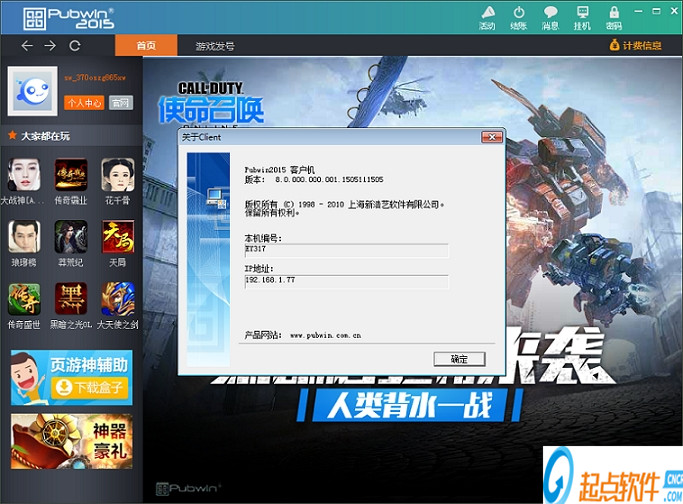The width and height of the screenshot is (683, 504).
Task: Launch the 传奇霸业 game icon
Action: 71,175
